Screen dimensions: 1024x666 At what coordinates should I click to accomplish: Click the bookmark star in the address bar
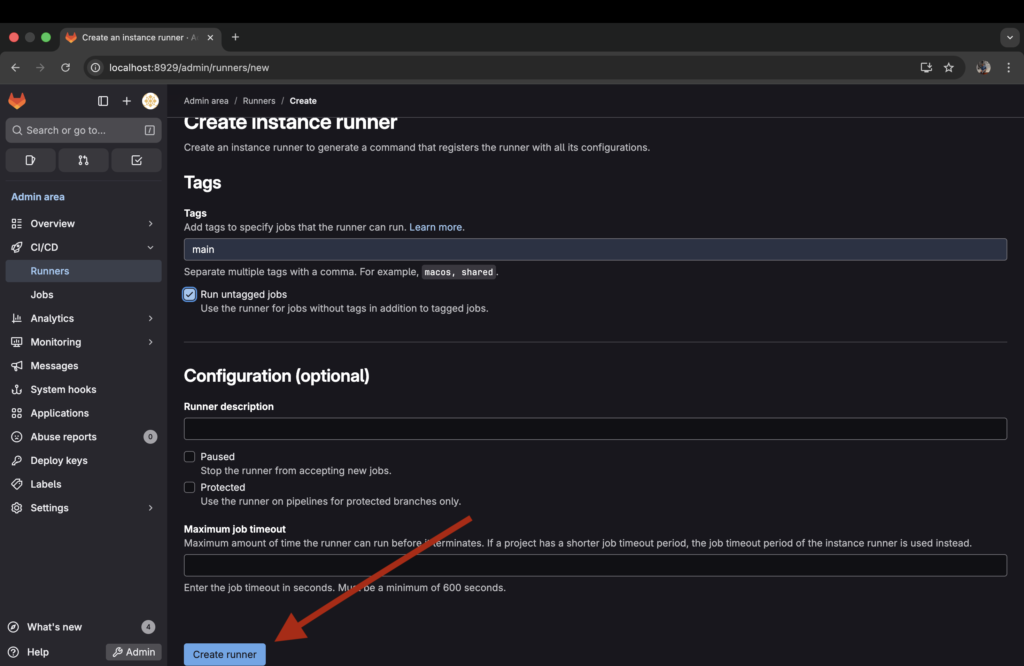pyautogui.click(x=948, y=67)
